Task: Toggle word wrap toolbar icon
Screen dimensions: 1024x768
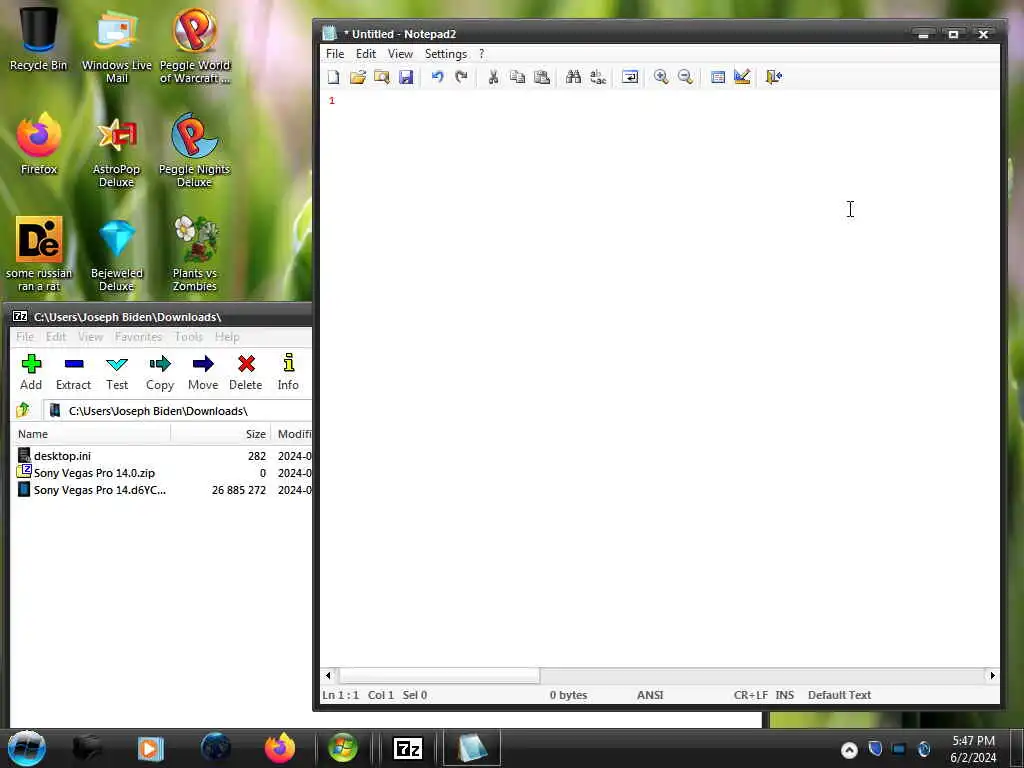Action: 630,77
